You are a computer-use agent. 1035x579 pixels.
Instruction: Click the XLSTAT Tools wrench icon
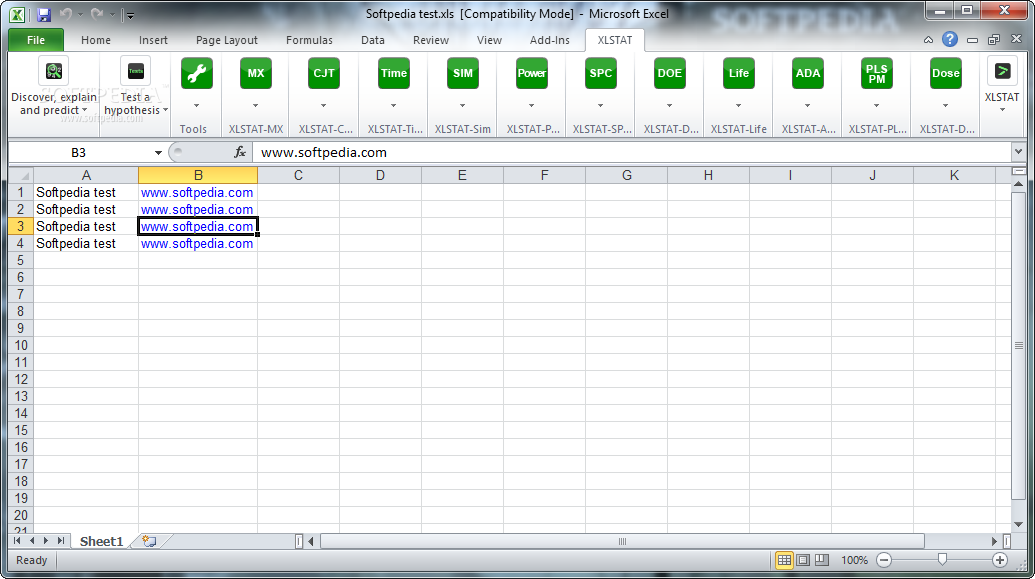(197, 73)
